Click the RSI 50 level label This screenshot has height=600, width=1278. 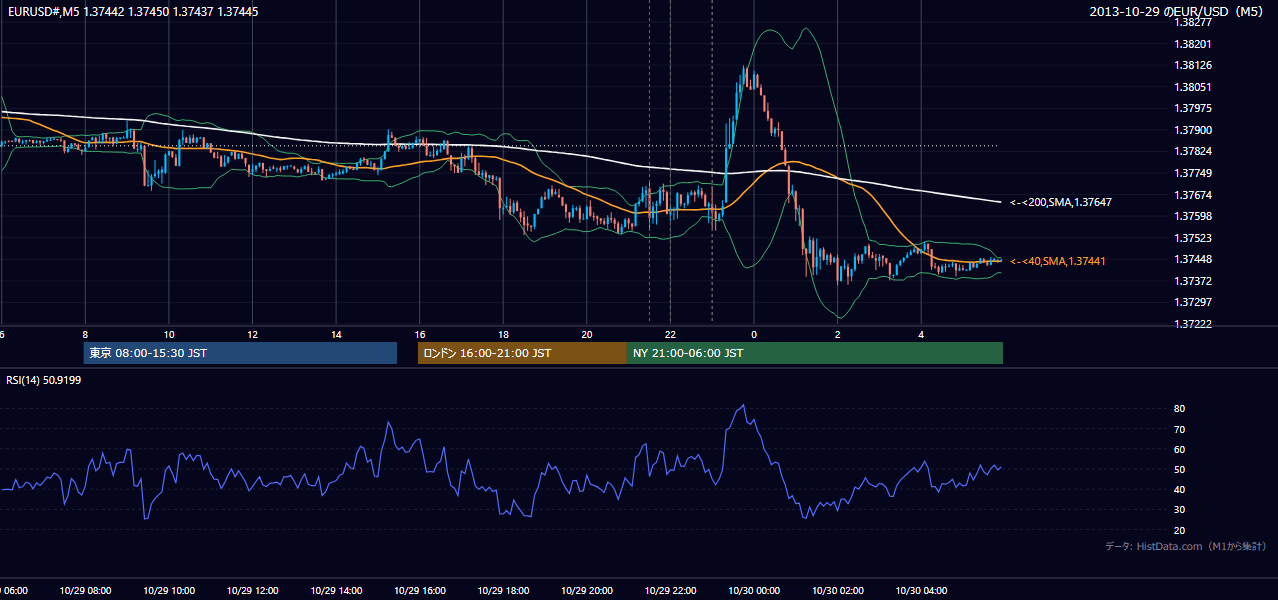pos(1180,469)
